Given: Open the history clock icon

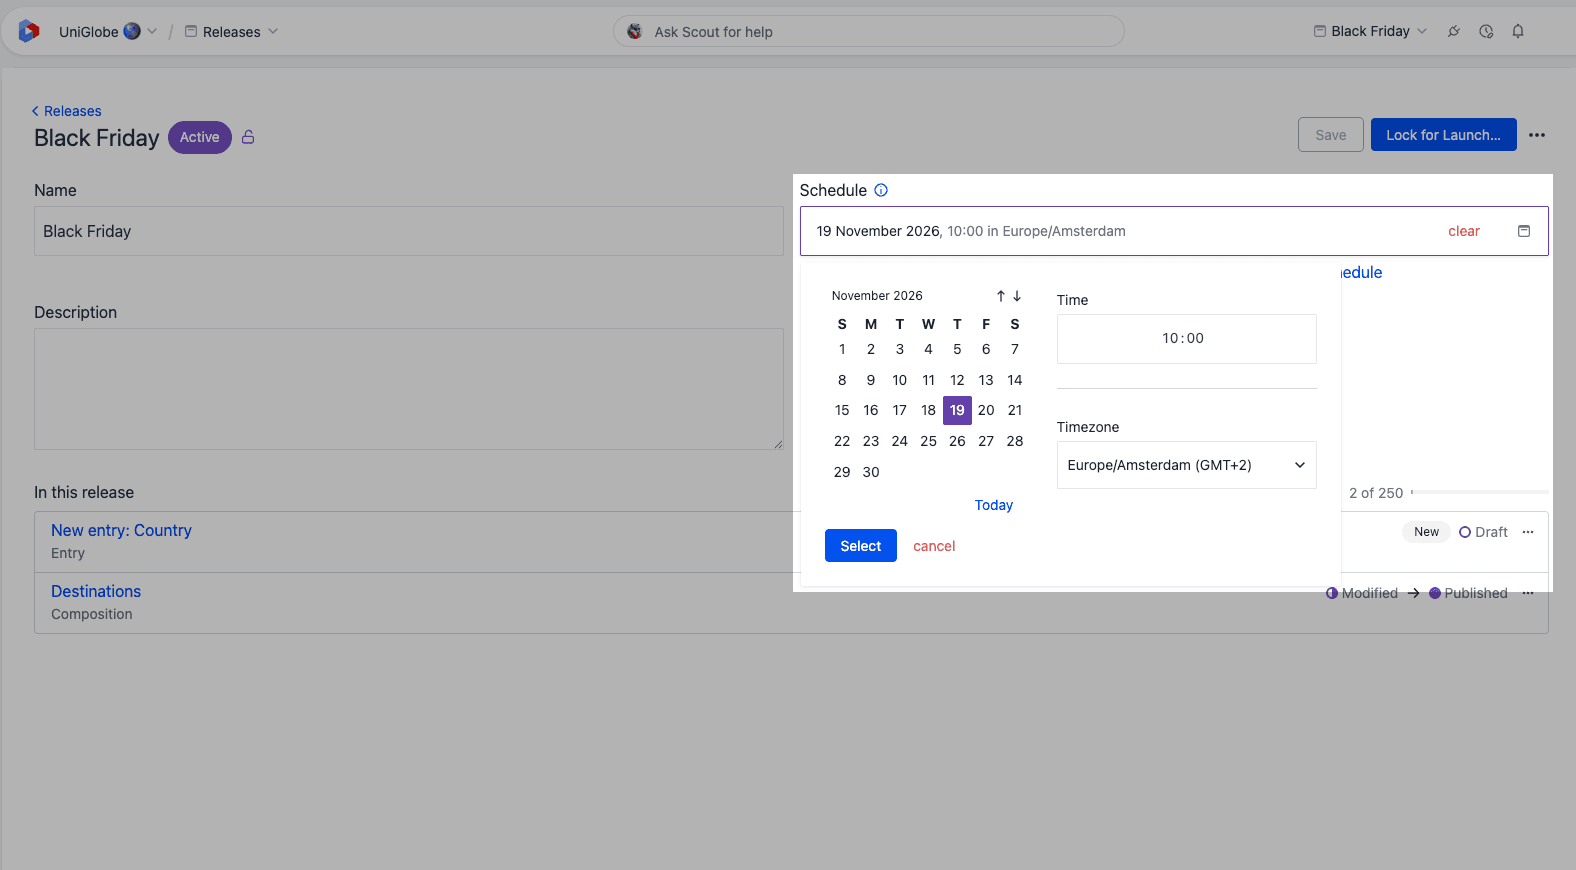Looking at the screenshot, I should point(1486,31).
